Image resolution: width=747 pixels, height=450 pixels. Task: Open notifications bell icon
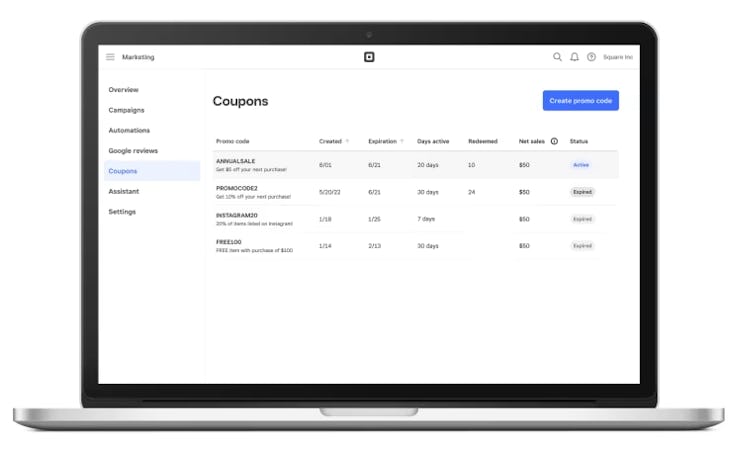click(575, 57)
